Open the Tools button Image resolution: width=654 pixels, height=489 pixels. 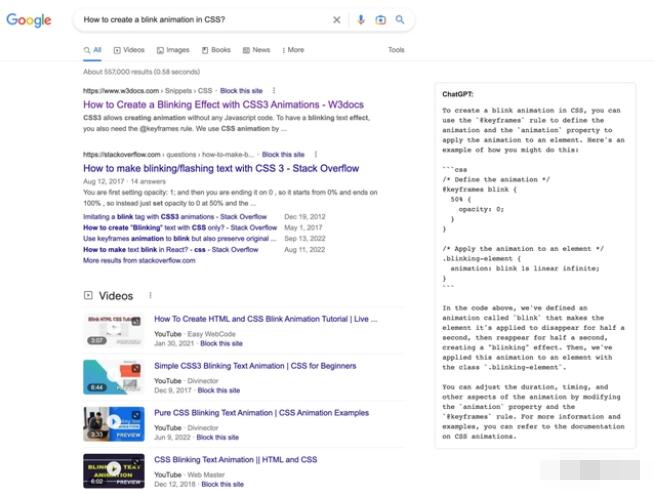(x=396, y=50)
